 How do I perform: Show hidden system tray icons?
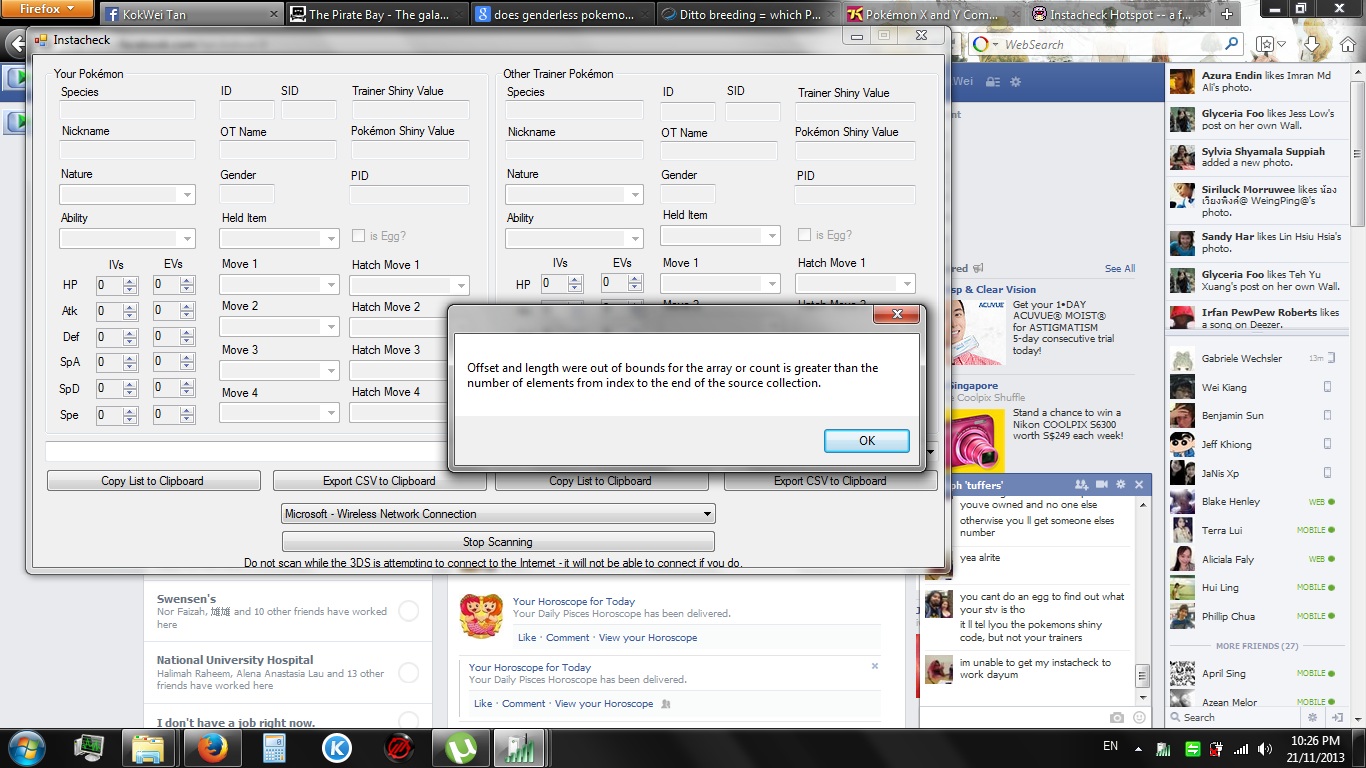(1138, 748)
